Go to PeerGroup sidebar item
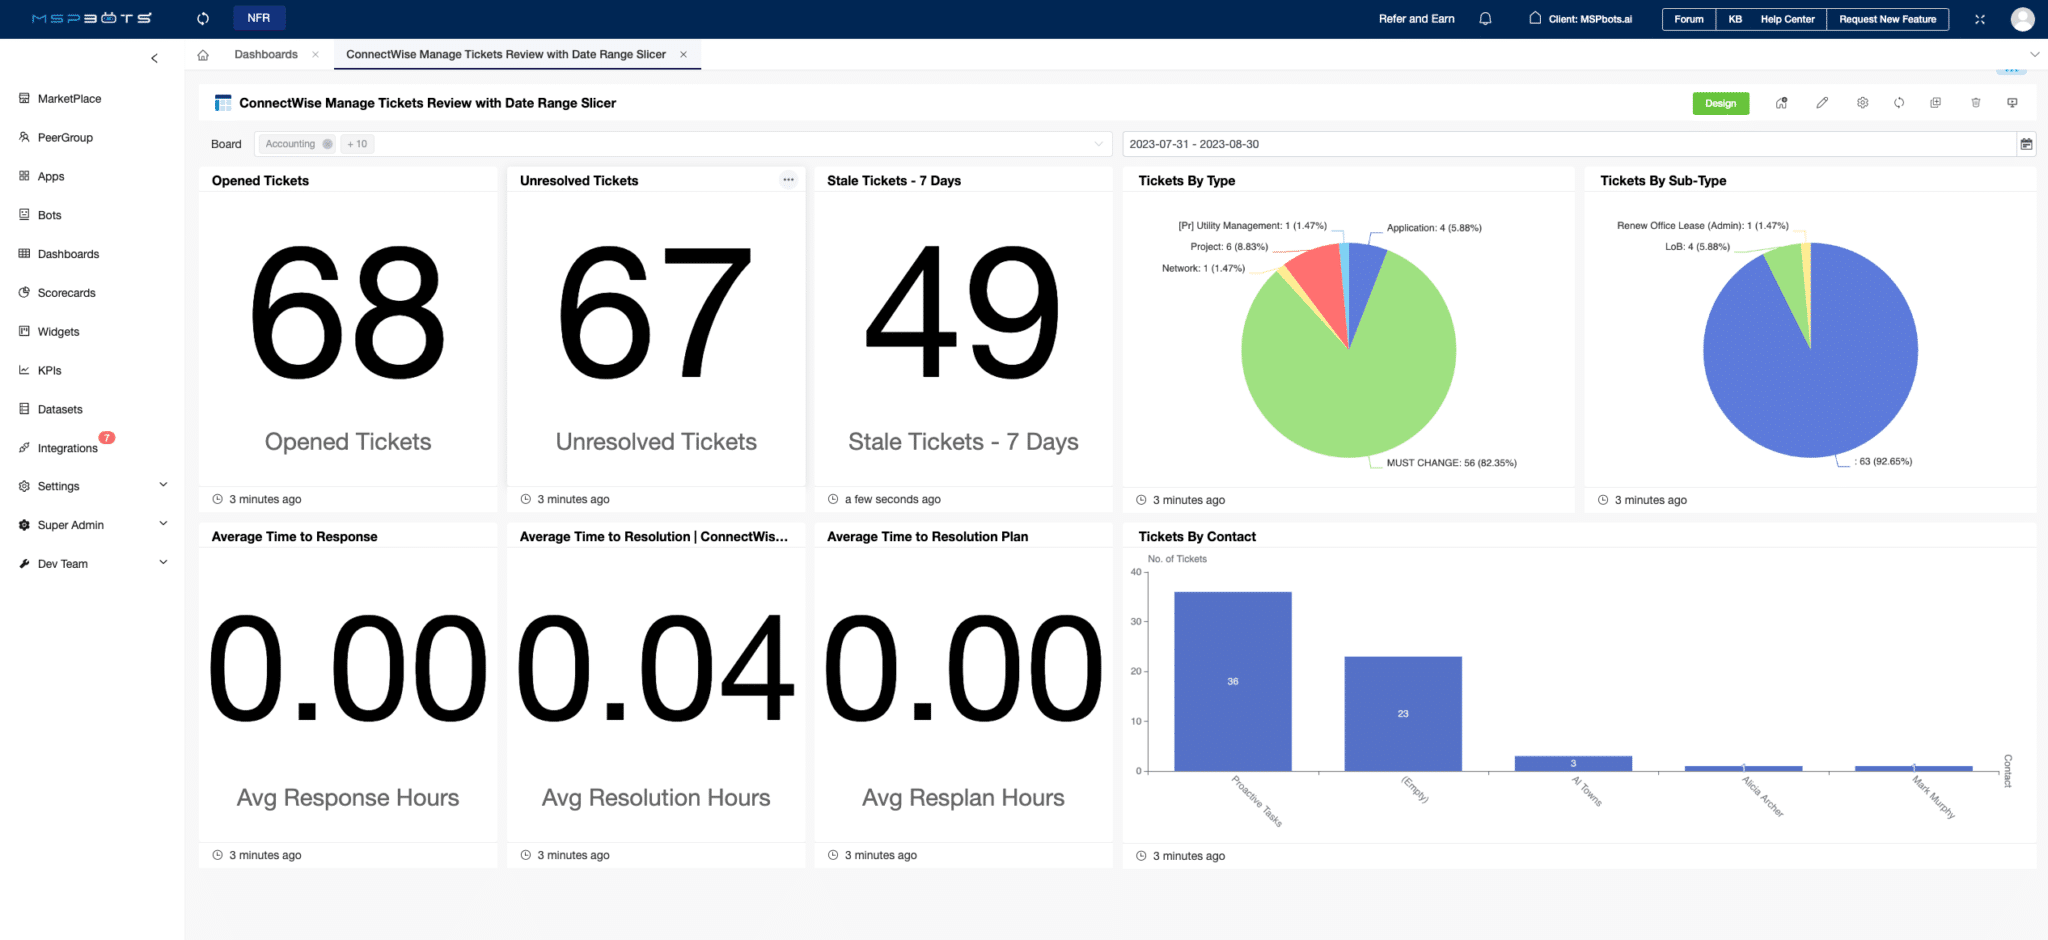The height and width of the screenshot is (940, 2048). click(x=65, y=138)
